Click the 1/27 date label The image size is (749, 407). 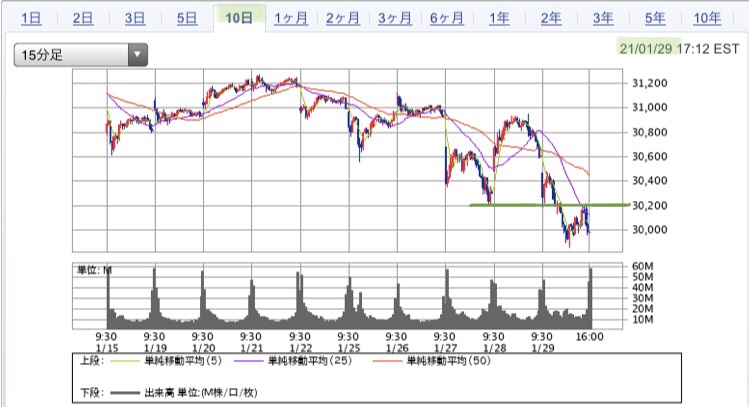(445, 348)
